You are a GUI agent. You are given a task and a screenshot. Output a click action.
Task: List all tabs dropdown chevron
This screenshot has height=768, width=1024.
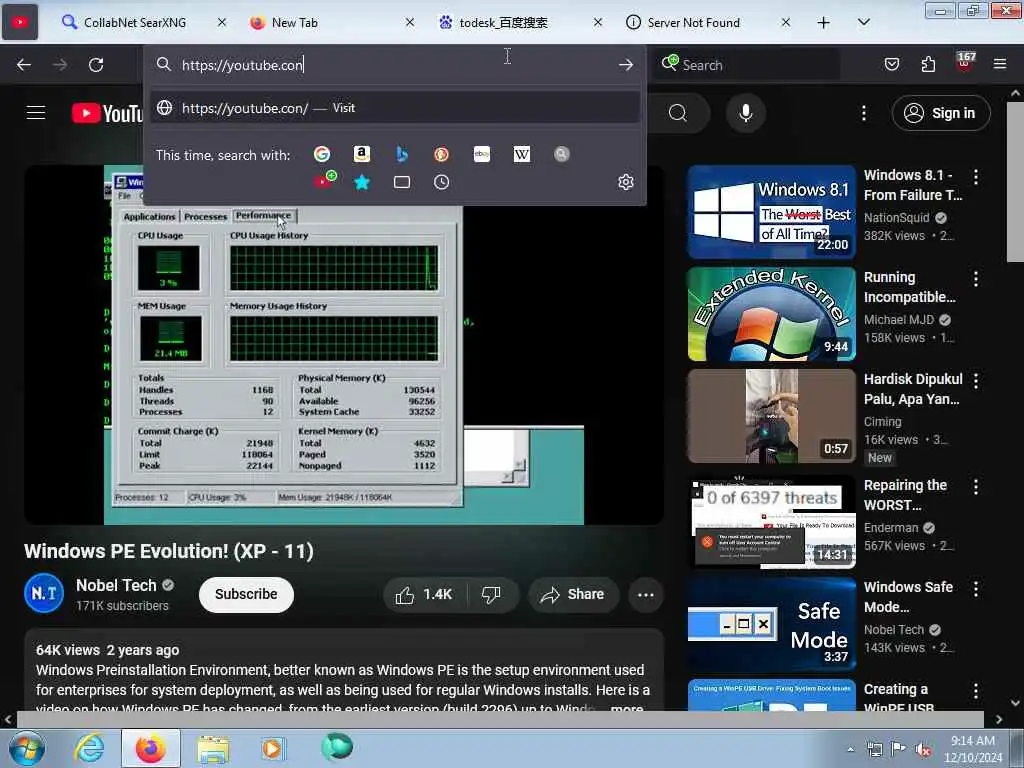(x=863, y=22)
